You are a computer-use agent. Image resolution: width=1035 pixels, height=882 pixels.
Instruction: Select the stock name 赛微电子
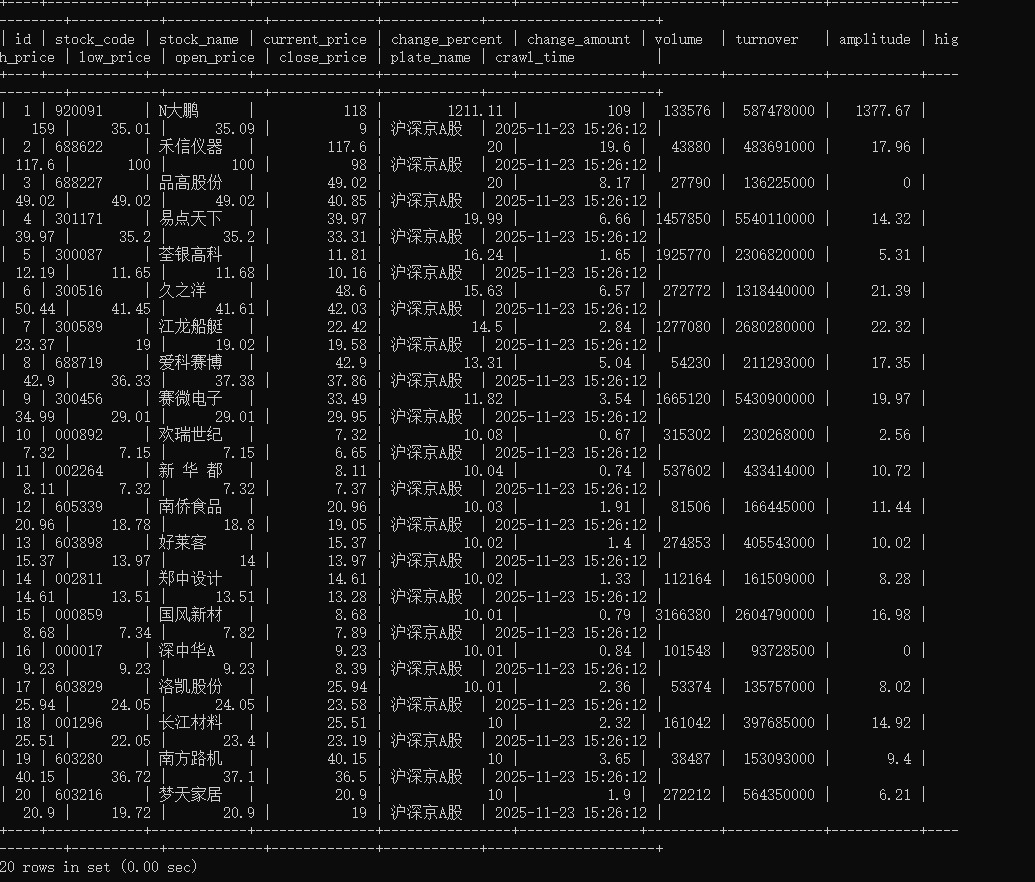(x=191, y=398)
